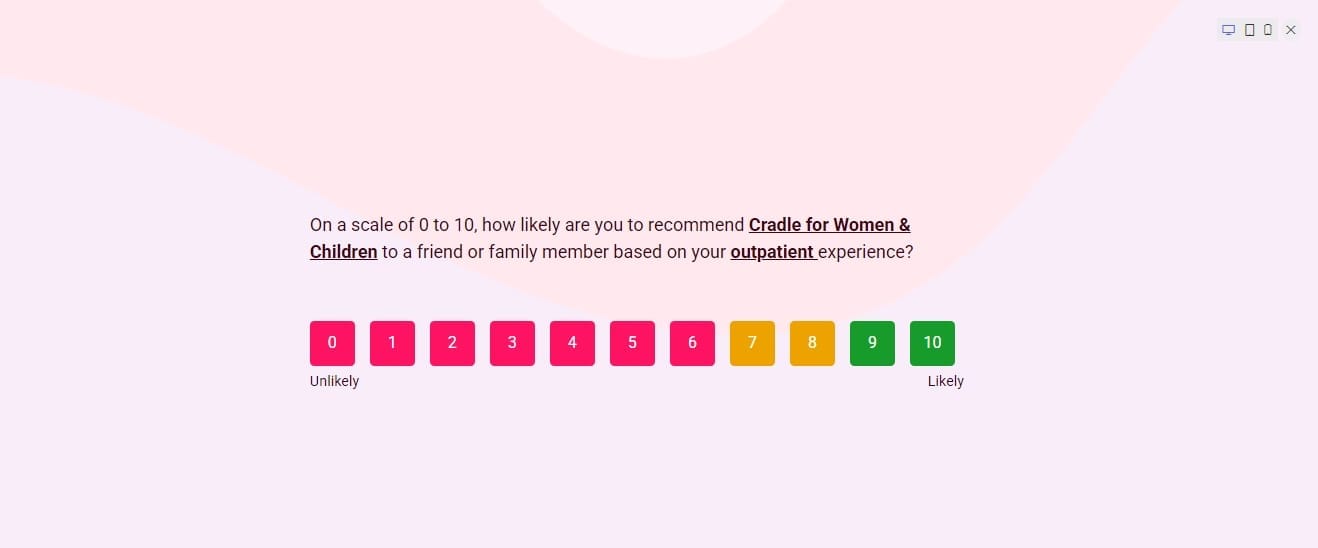Choose score 5 on the scale
Viewport: 1318px width, 548px height.
(x=632, y=343)
